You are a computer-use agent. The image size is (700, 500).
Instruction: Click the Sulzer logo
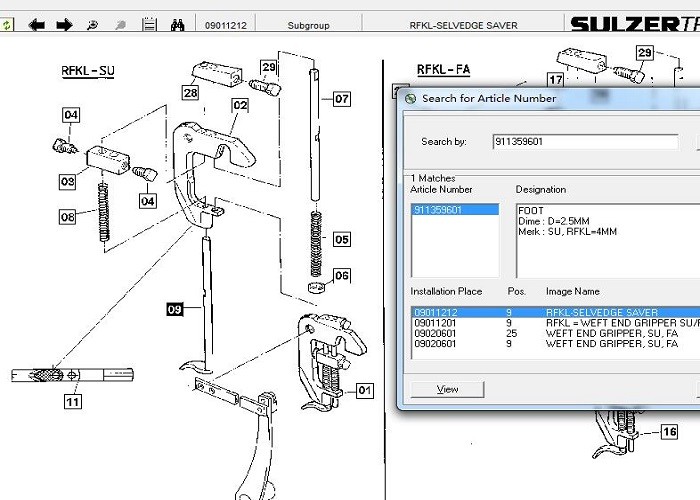[635, 24]
